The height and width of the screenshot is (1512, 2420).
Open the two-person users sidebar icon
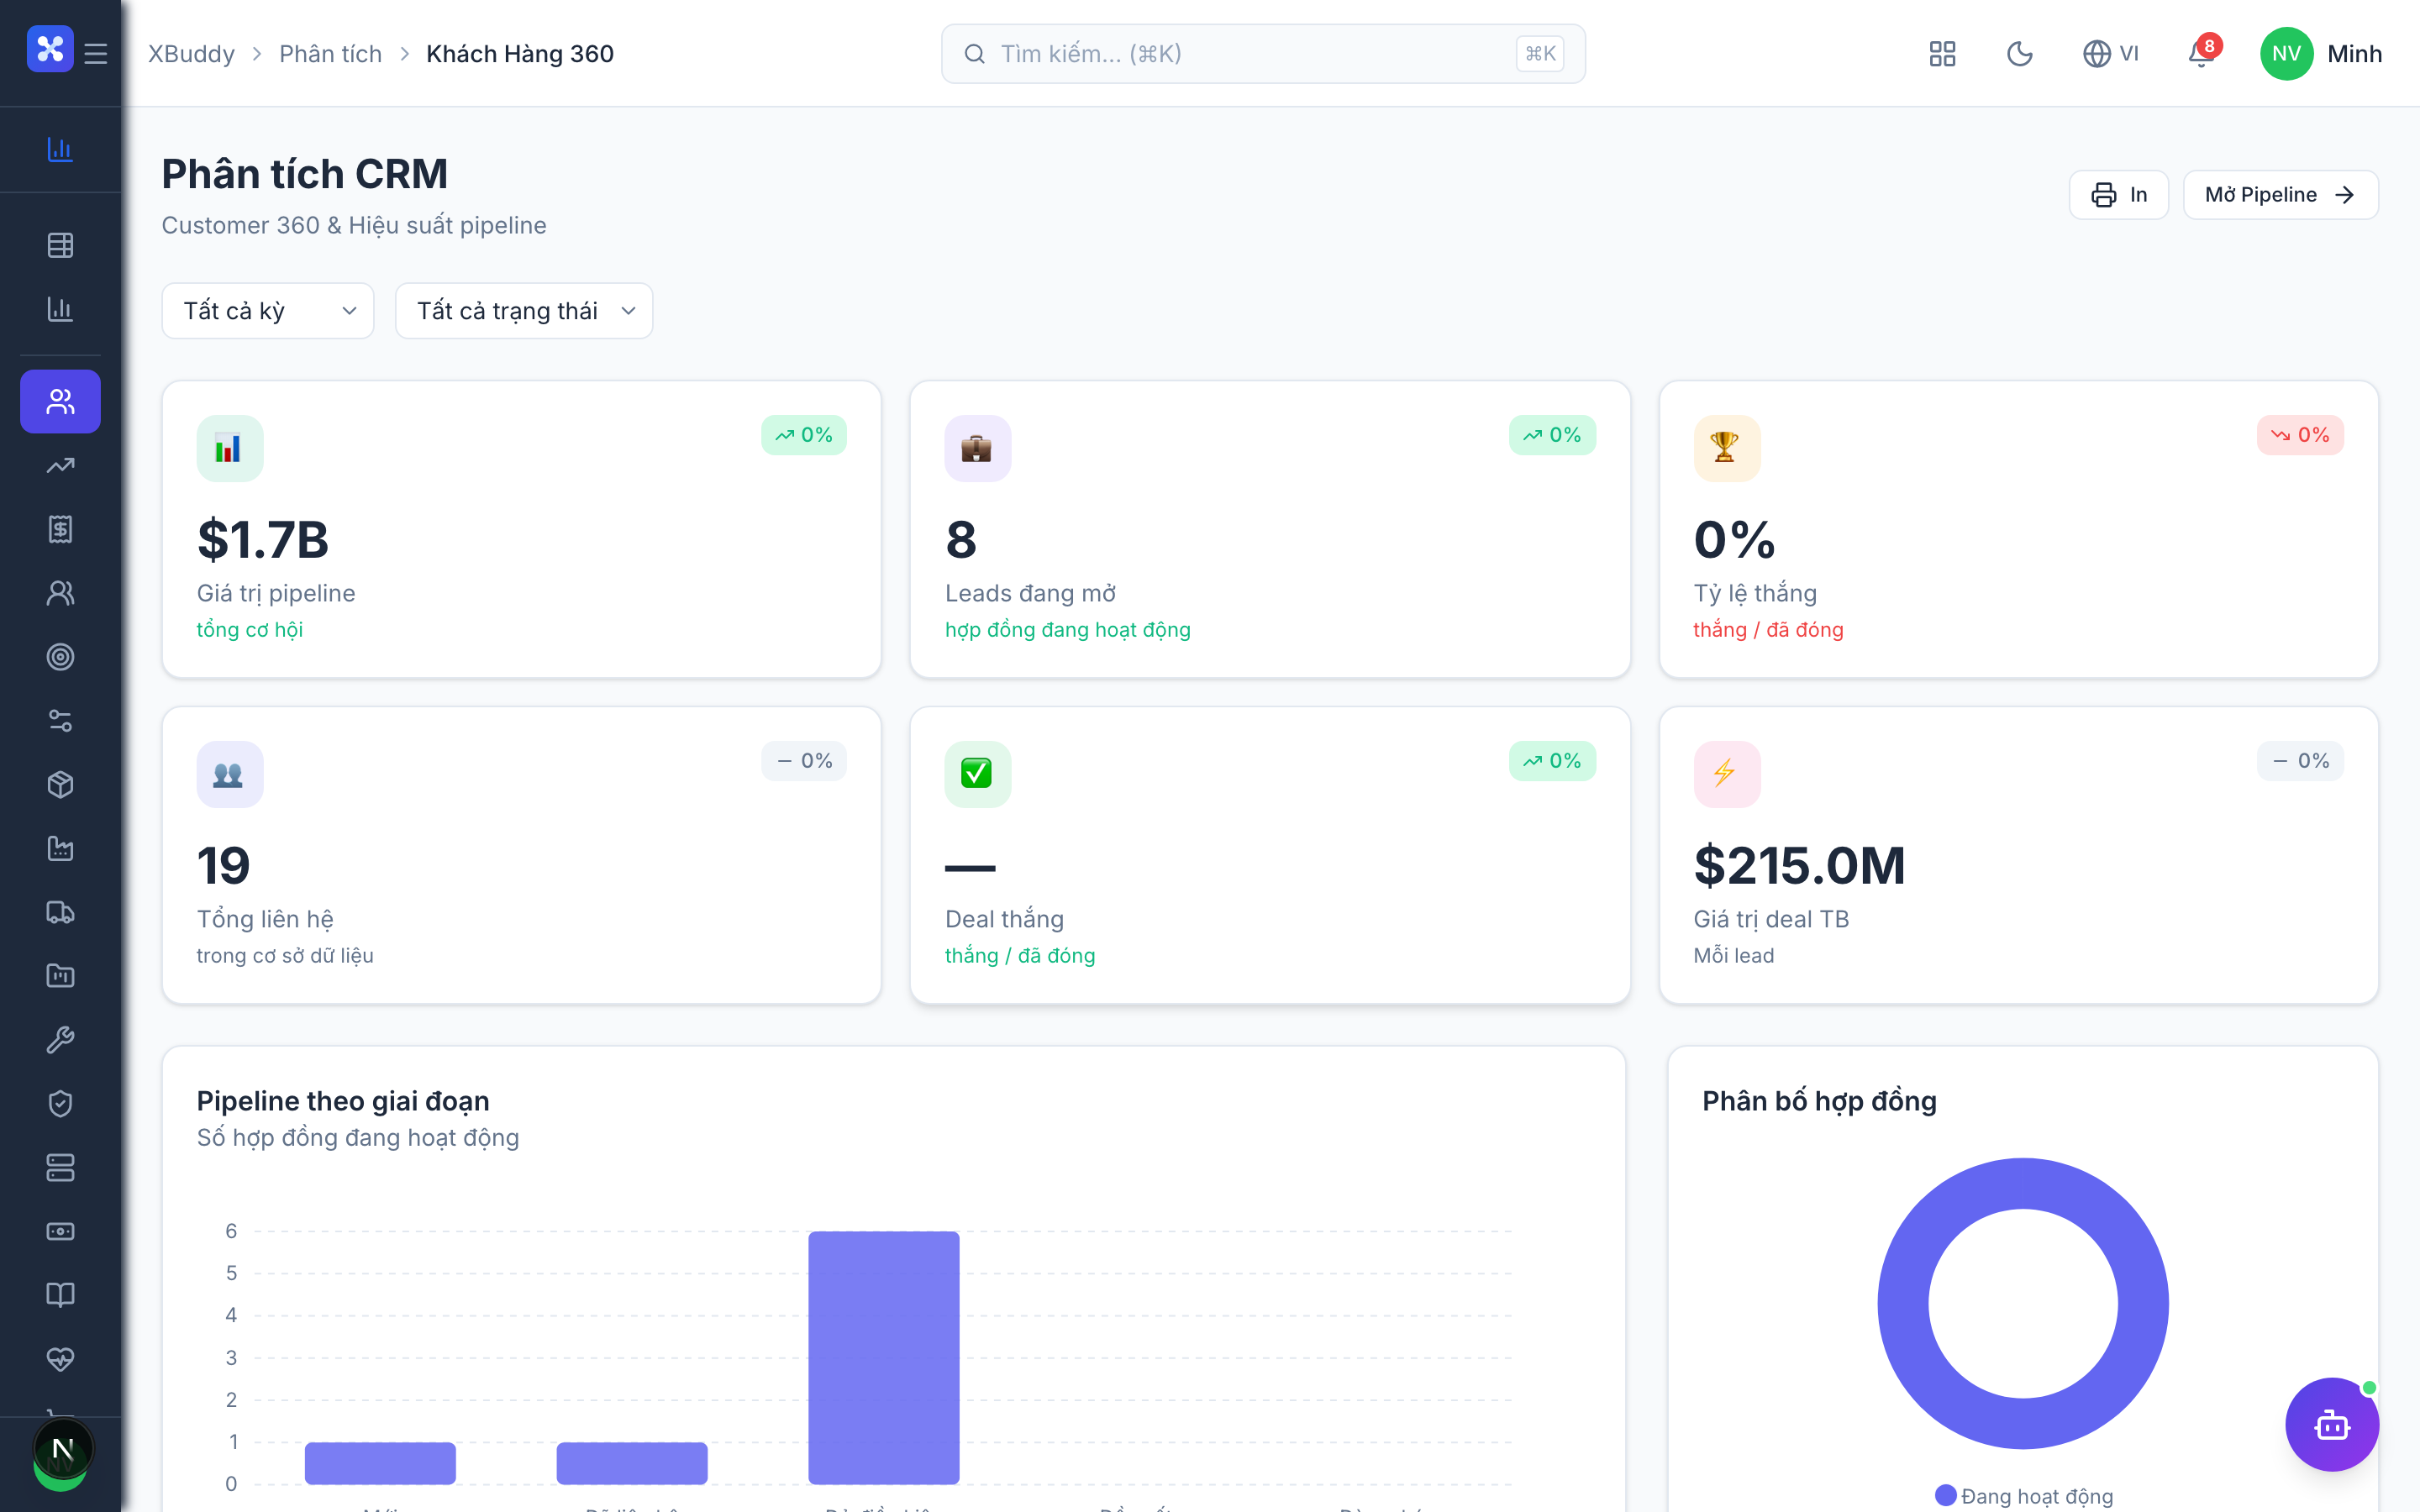click(60, 593)
